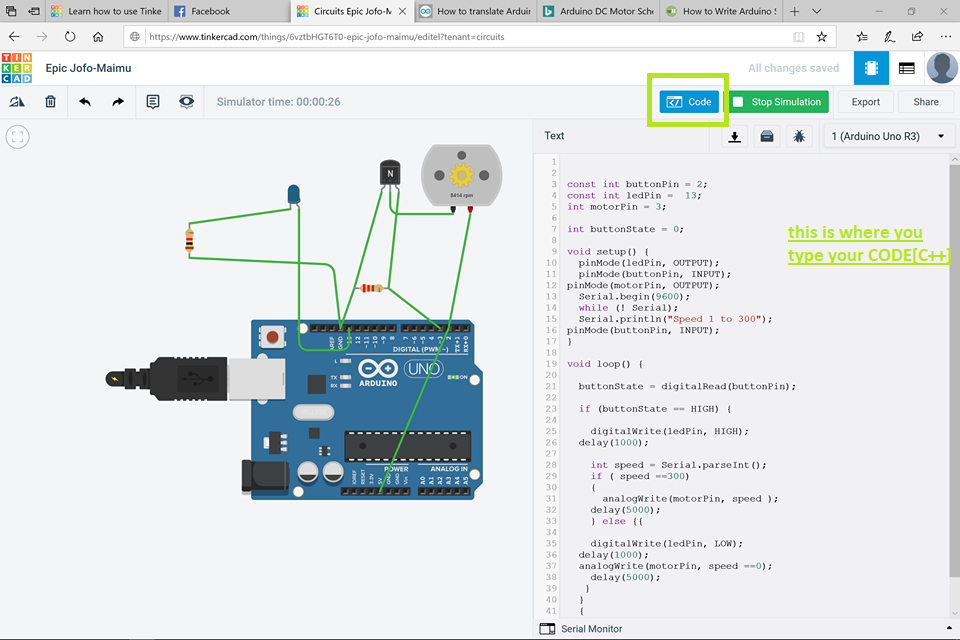Add this page to favorites star
The height and width of the screenshot is (640, 960).
[x=822, y=37]
